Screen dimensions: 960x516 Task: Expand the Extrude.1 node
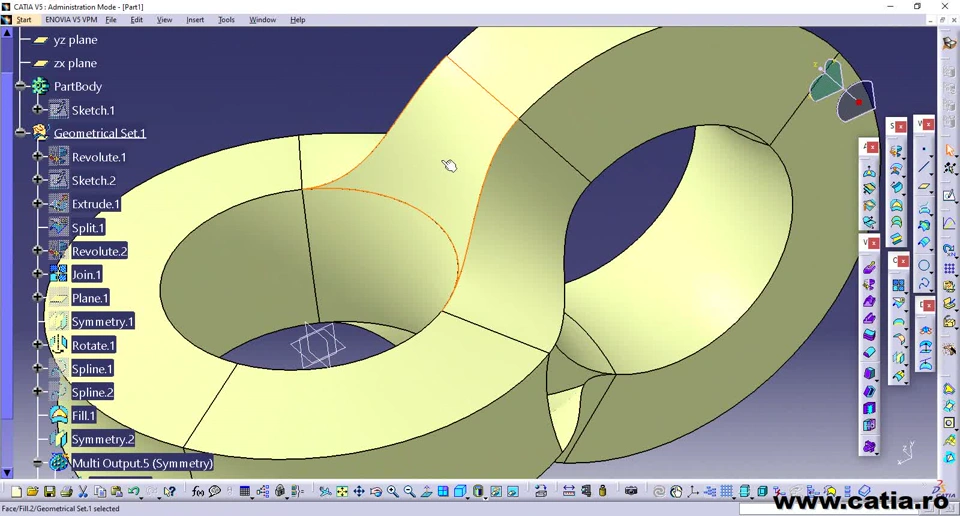pos(38,203)
